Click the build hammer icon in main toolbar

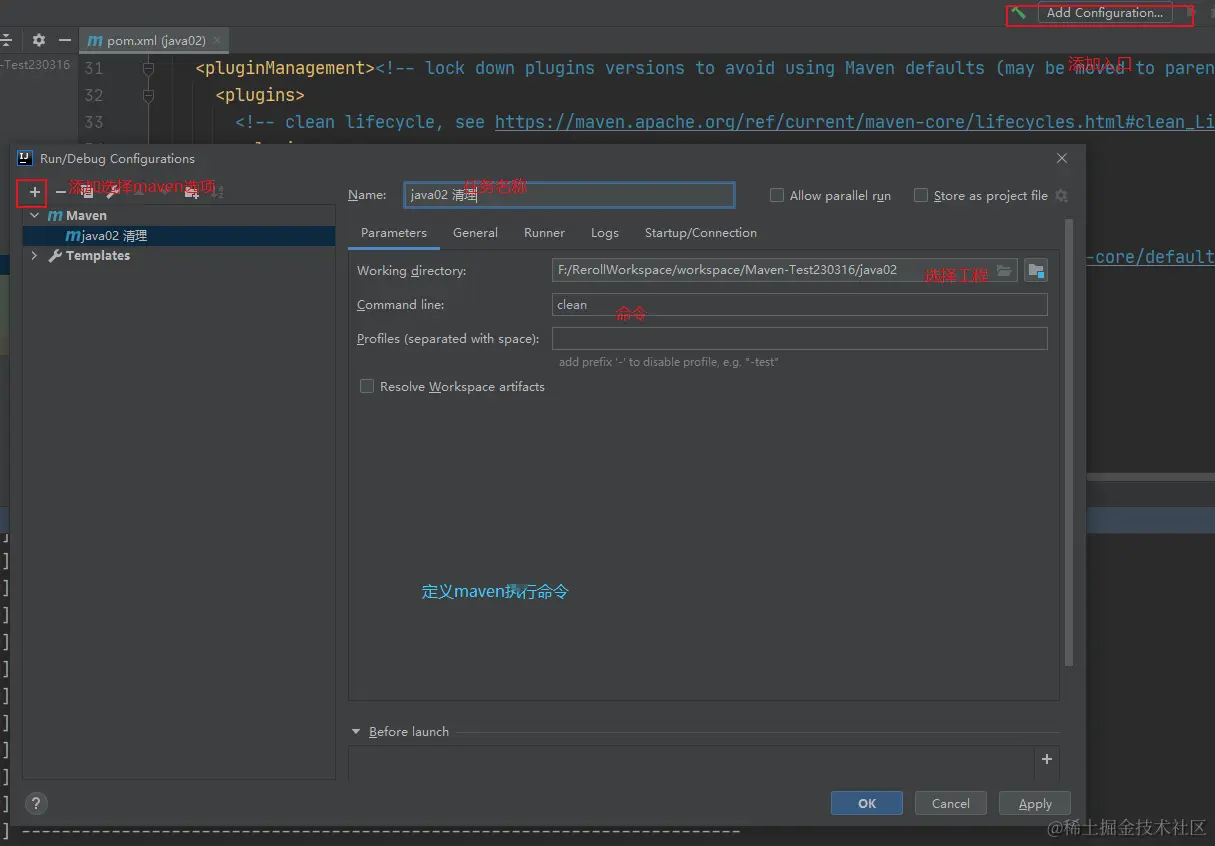coord(1018,14)
